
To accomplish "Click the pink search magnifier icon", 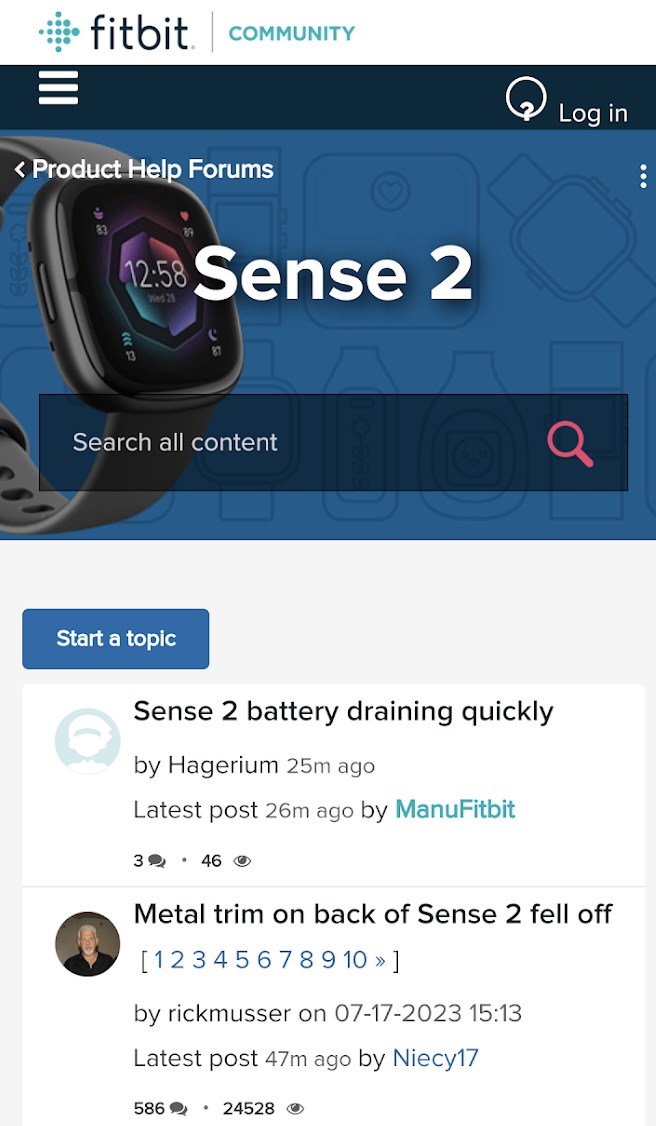I will 571,445.
